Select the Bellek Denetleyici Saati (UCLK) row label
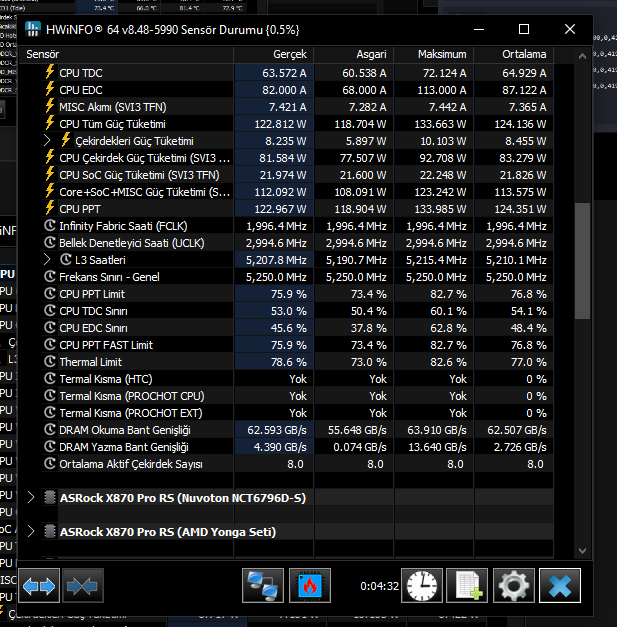 (132, 243)
